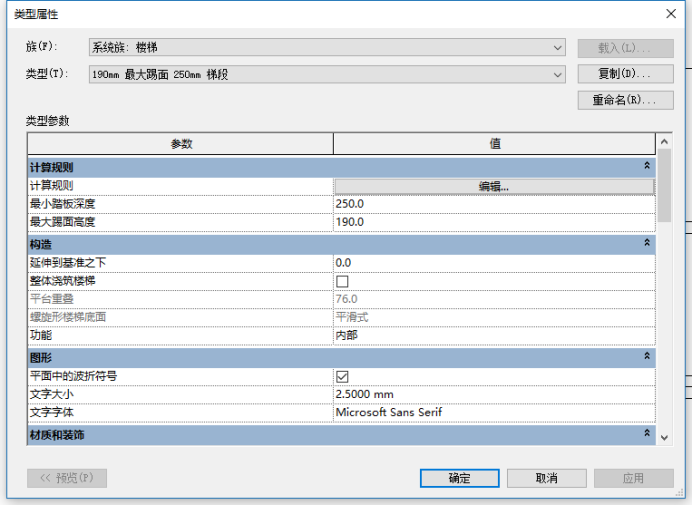
Task: Open the 族 family dropdown
Action: [x=327, y=47]
